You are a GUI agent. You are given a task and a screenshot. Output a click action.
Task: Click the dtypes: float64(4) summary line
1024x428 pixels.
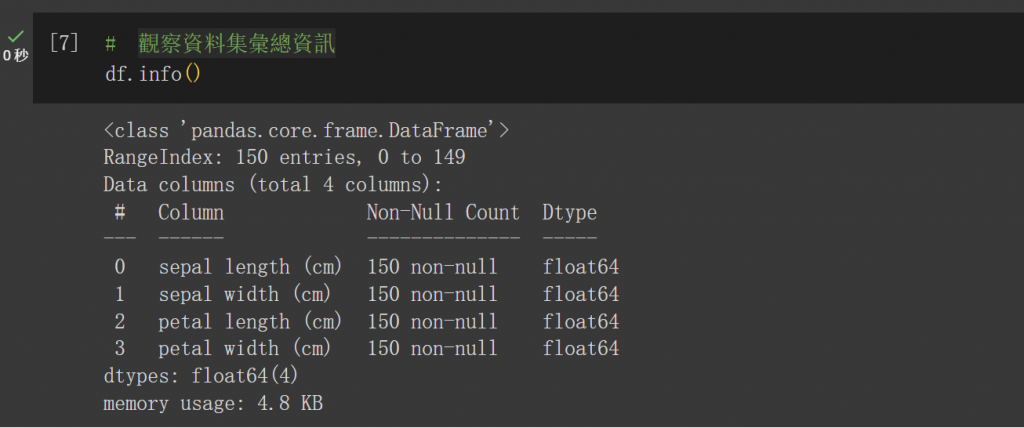pyautogui.click(x=200, y=376)
